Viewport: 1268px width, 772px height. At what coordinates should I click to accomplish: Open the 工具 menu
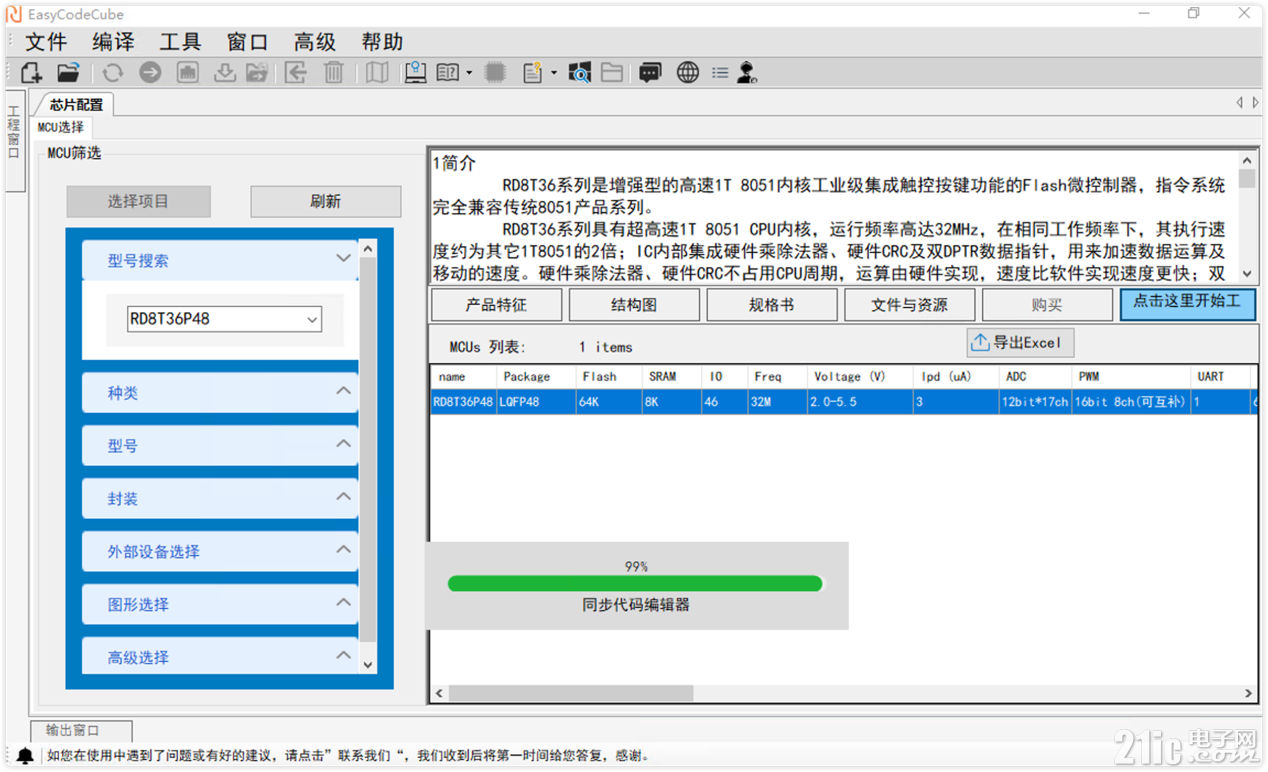(x=181, y=42)
